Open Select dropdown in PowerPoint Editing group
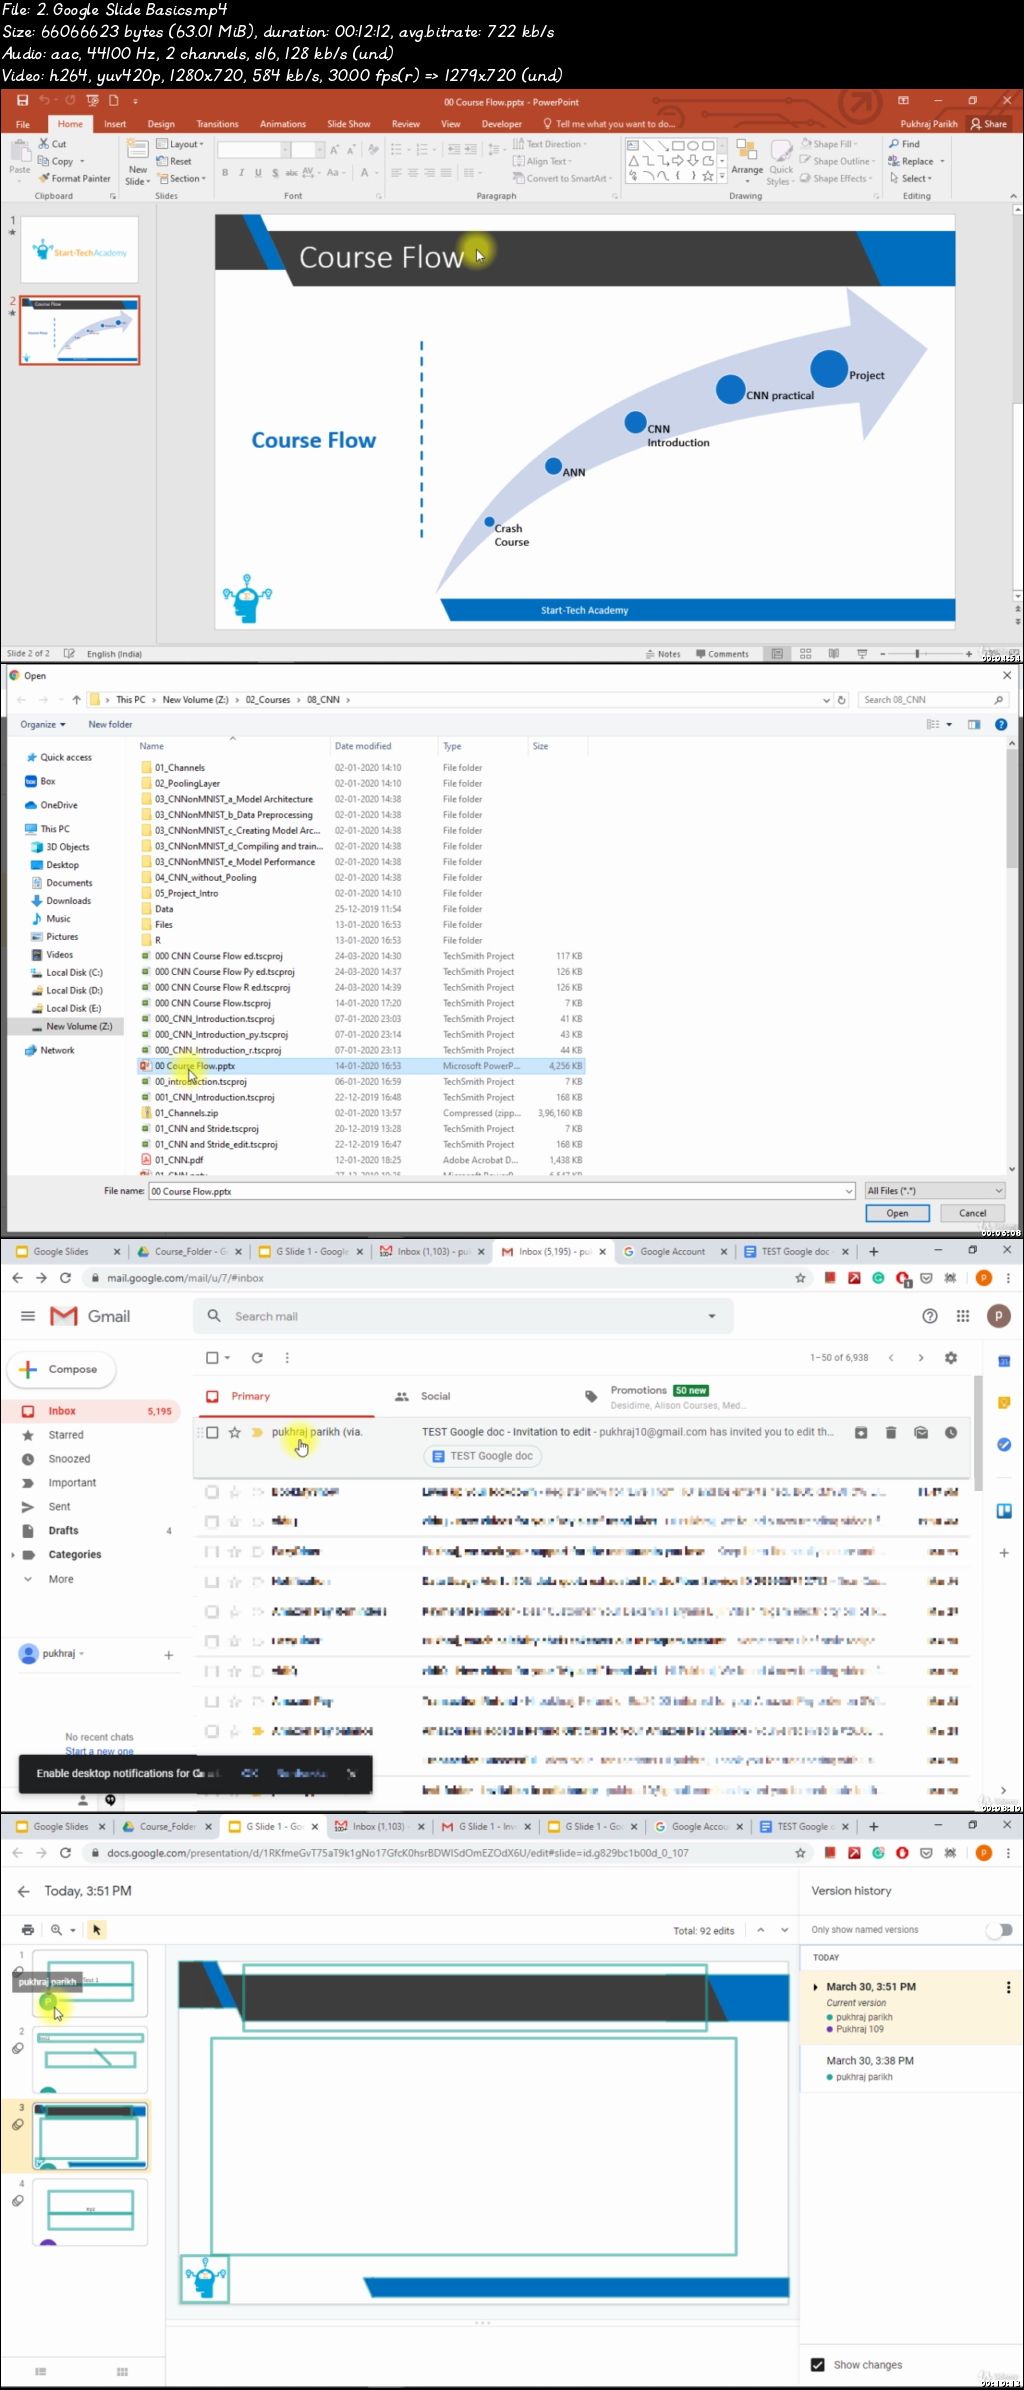Screen dimensions: 1024x2390 point(911,178)
